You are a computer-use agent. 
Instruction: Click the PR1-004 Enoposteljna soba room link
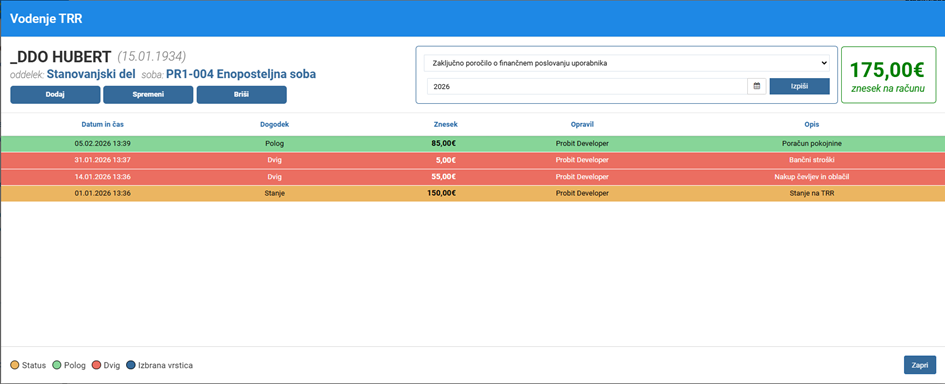click(241, 74)
